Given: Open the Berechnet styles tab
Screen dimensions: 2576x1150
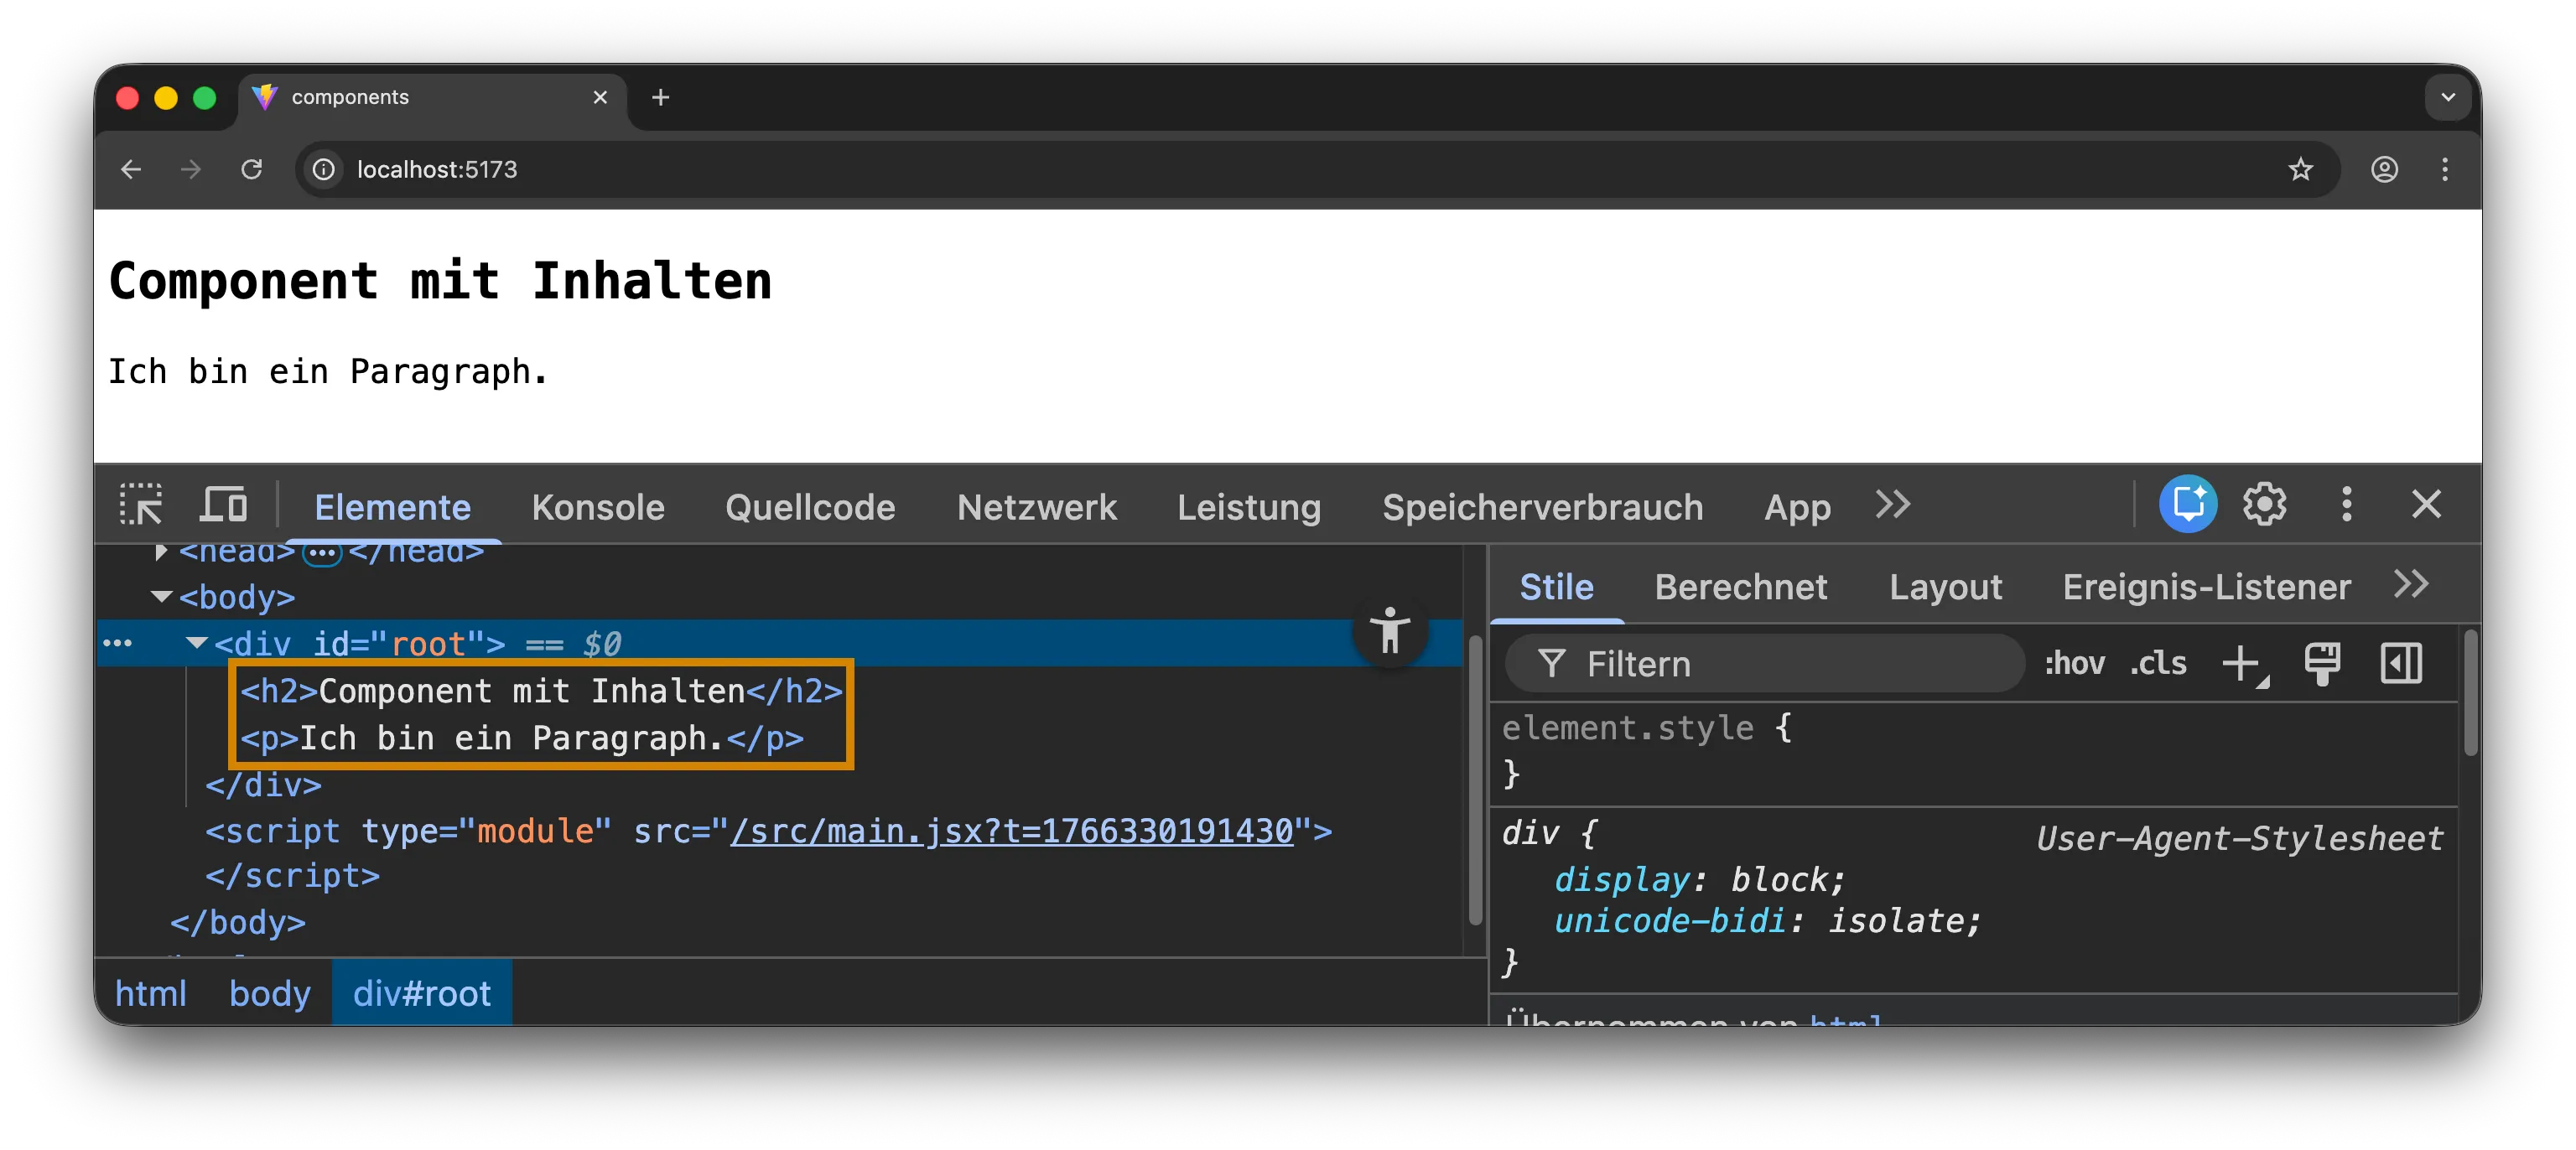Looking at the screenshot, I should coord(1741,587).
